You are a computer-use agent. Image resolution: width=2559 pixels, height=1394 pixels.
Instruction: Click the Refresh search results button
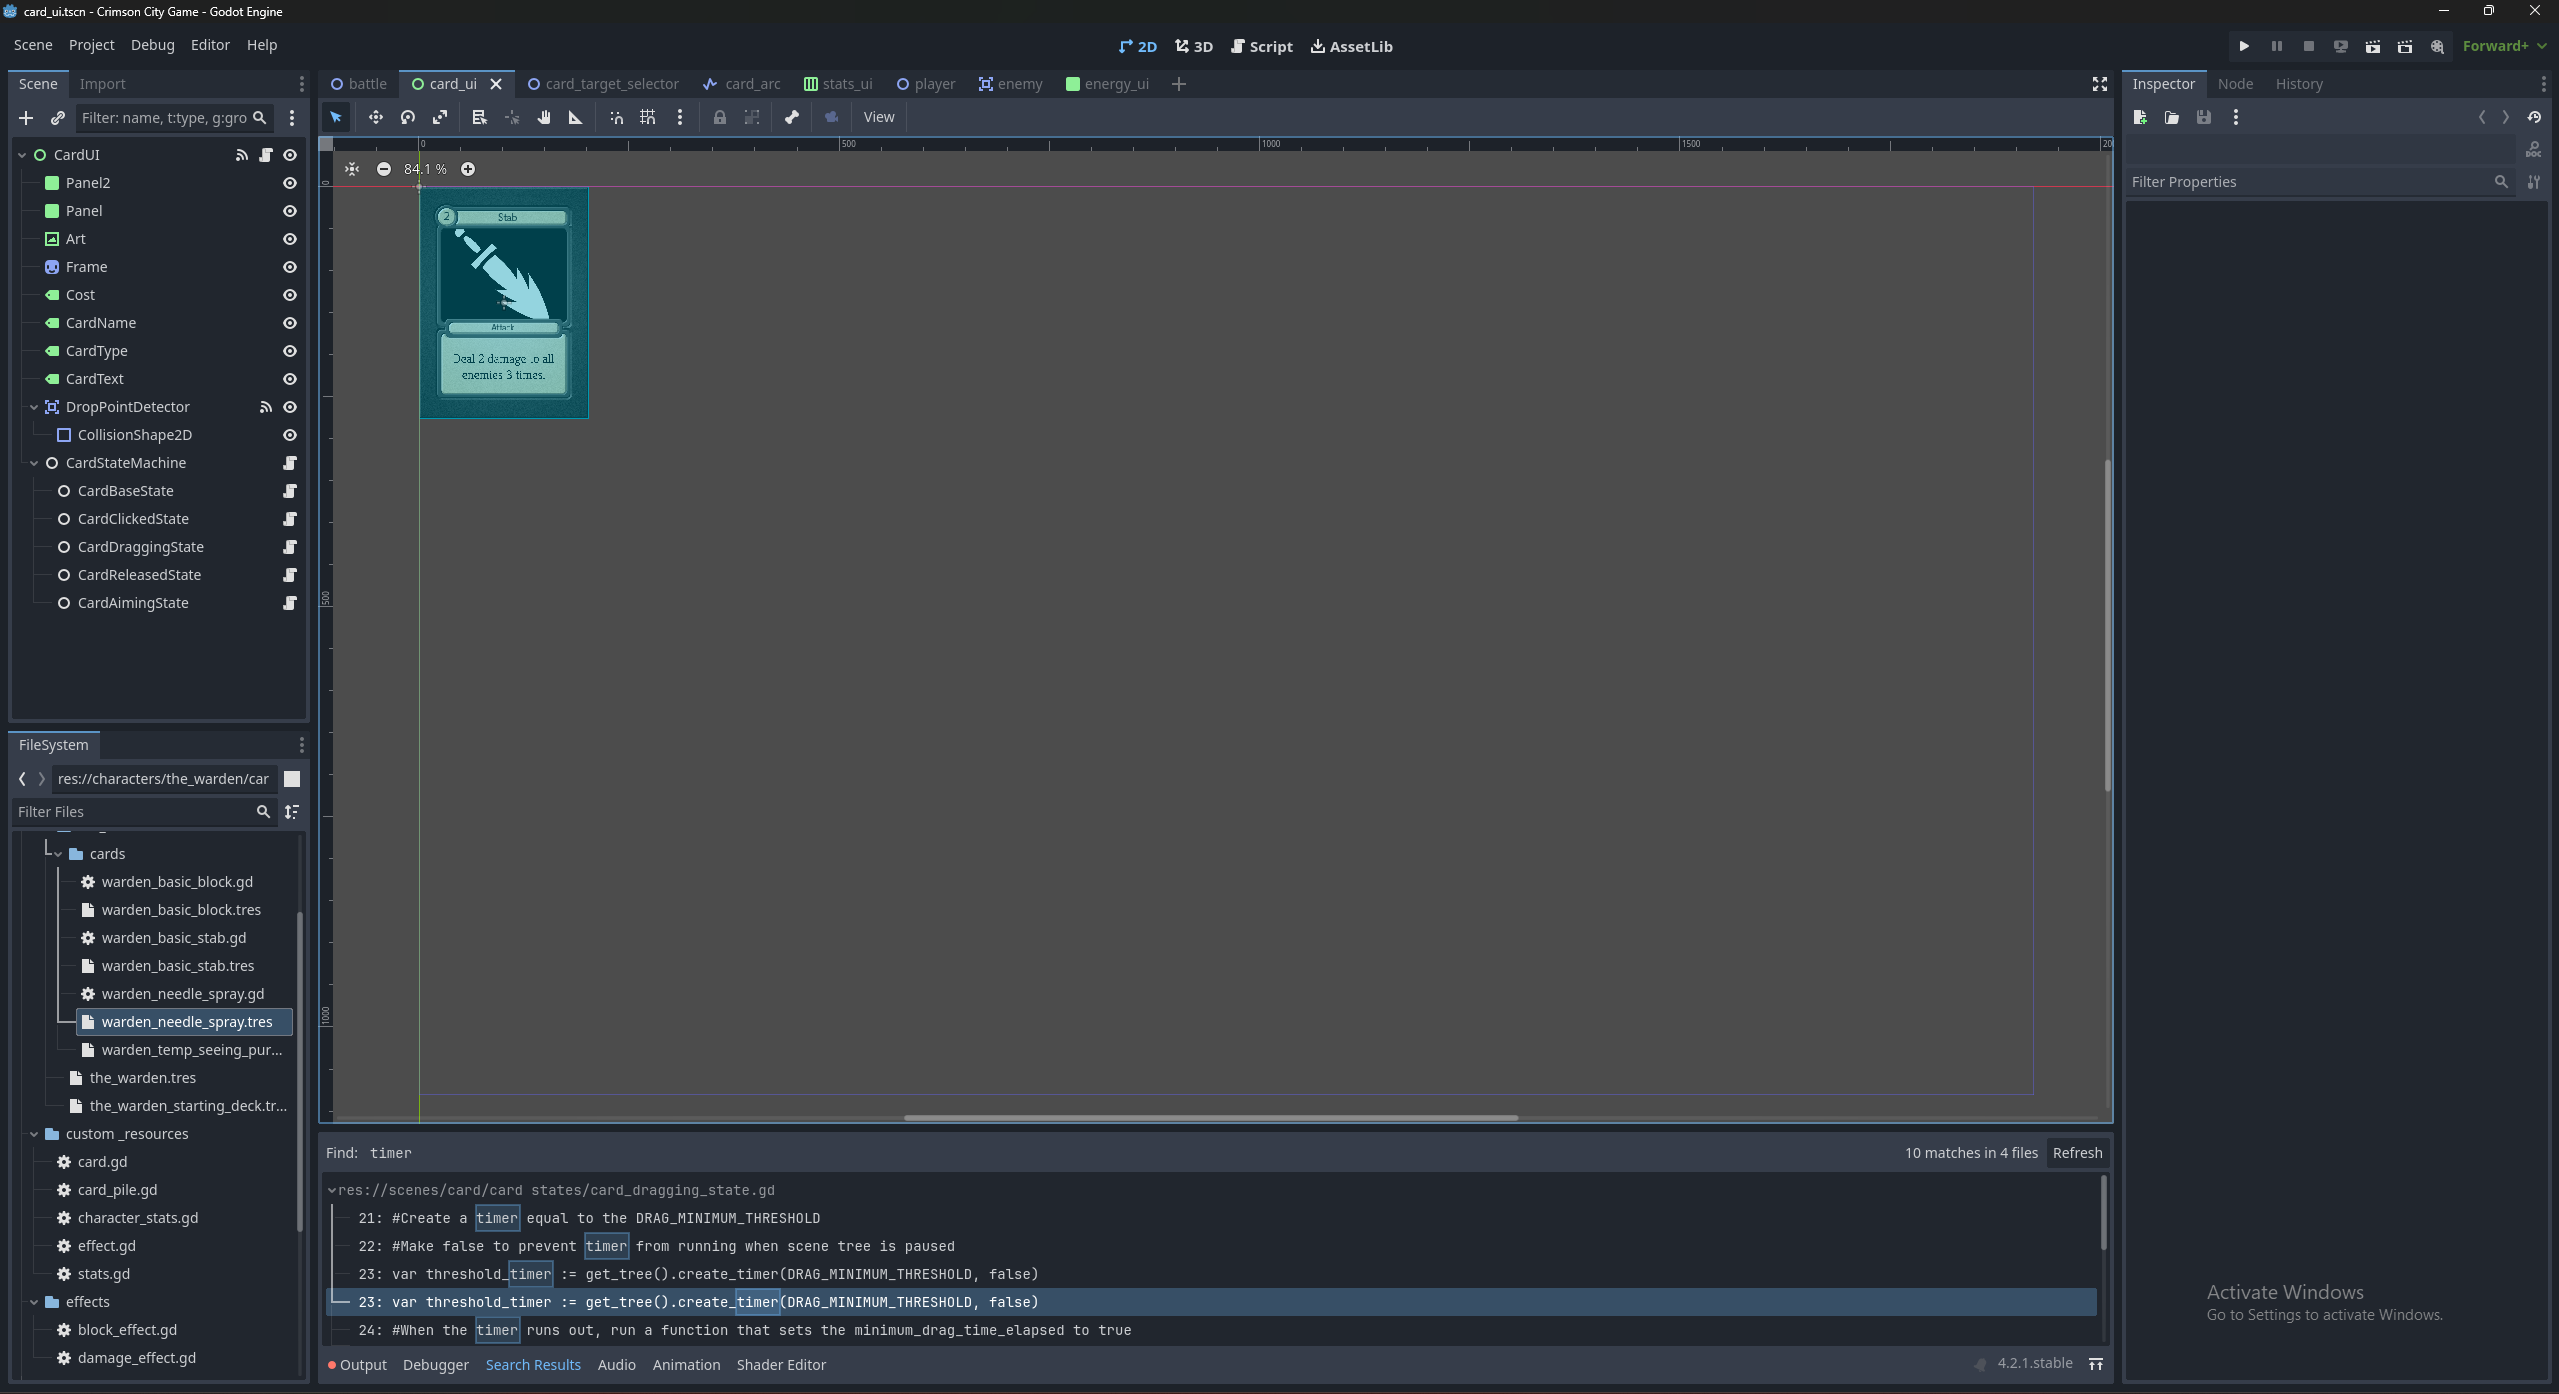(x=2076, y=1153)
